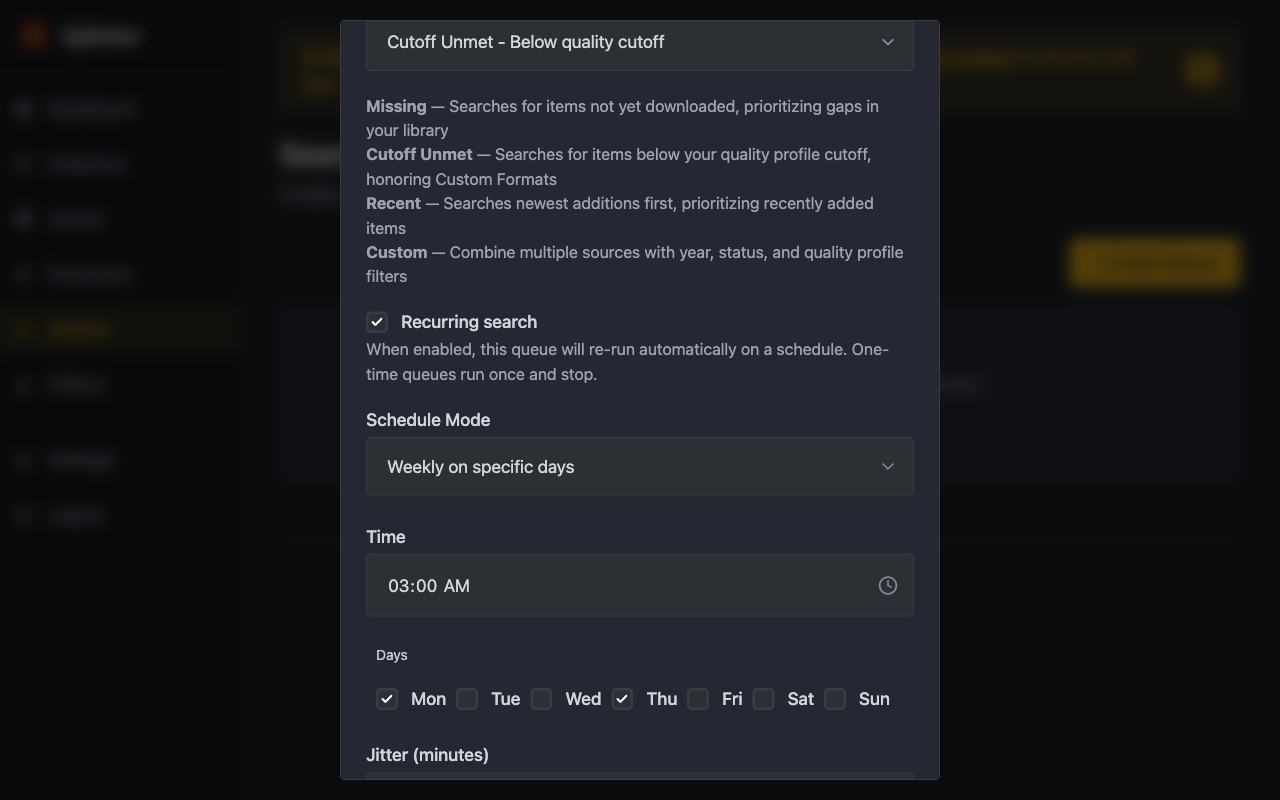Screen dimensions: 1280x800
Task: Open the Cutoff Unmet search type dropdown
Action: pyautogui.click(x=639, y=42)
